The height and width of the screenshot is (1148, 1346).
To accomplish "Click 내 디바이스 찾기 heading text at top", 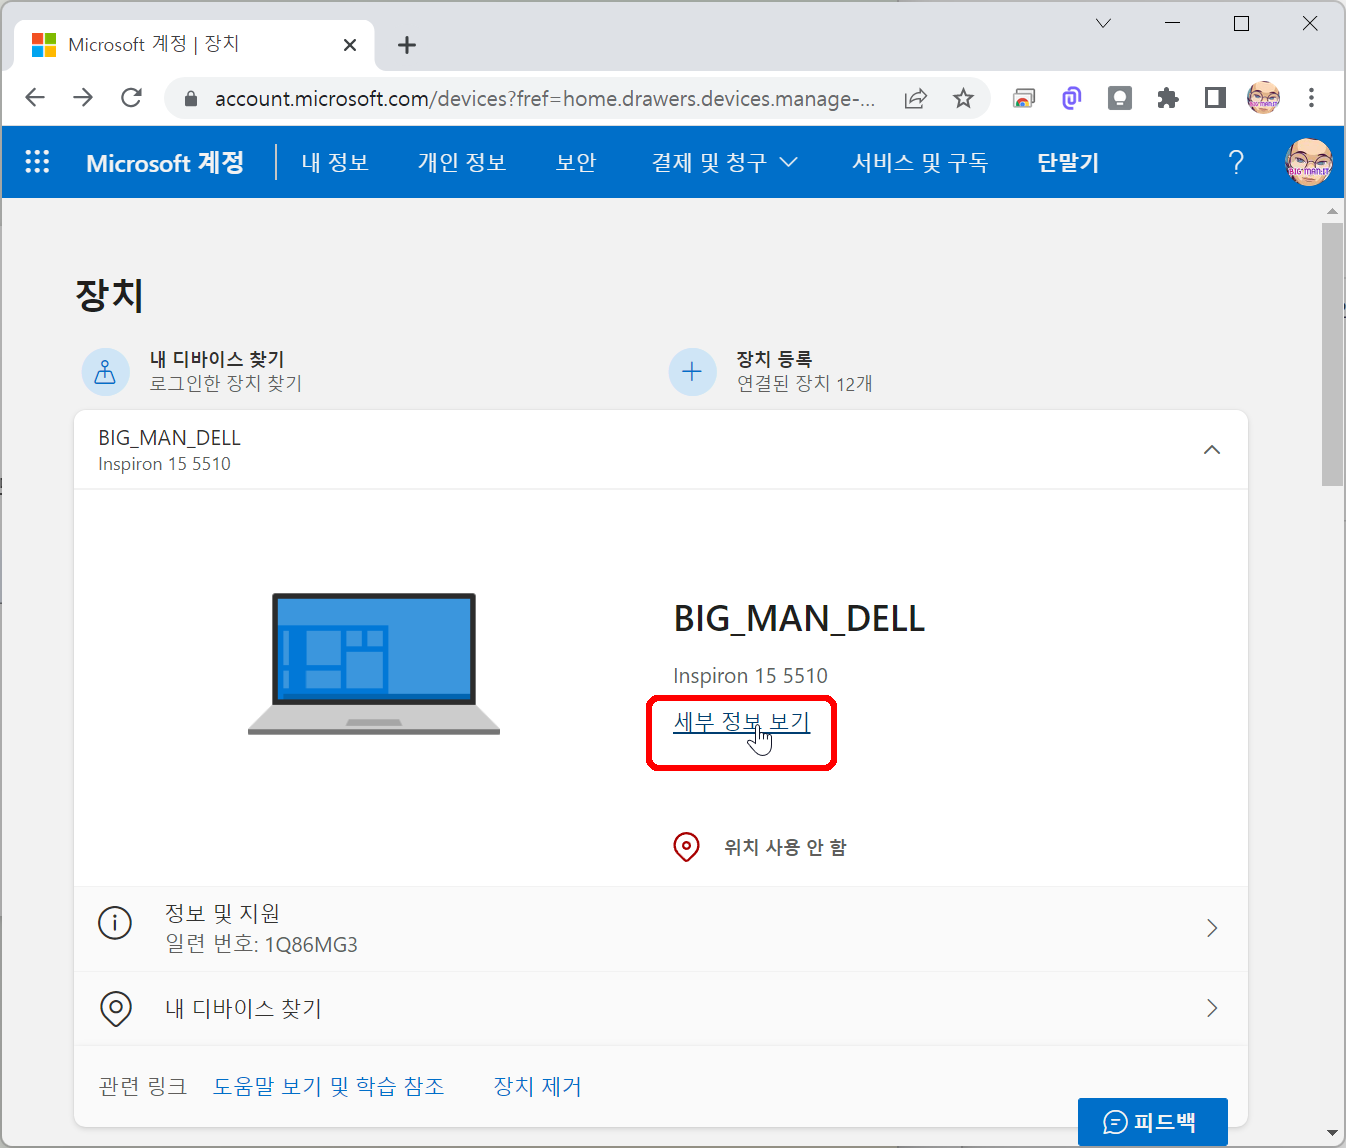I will pos(217,359).
